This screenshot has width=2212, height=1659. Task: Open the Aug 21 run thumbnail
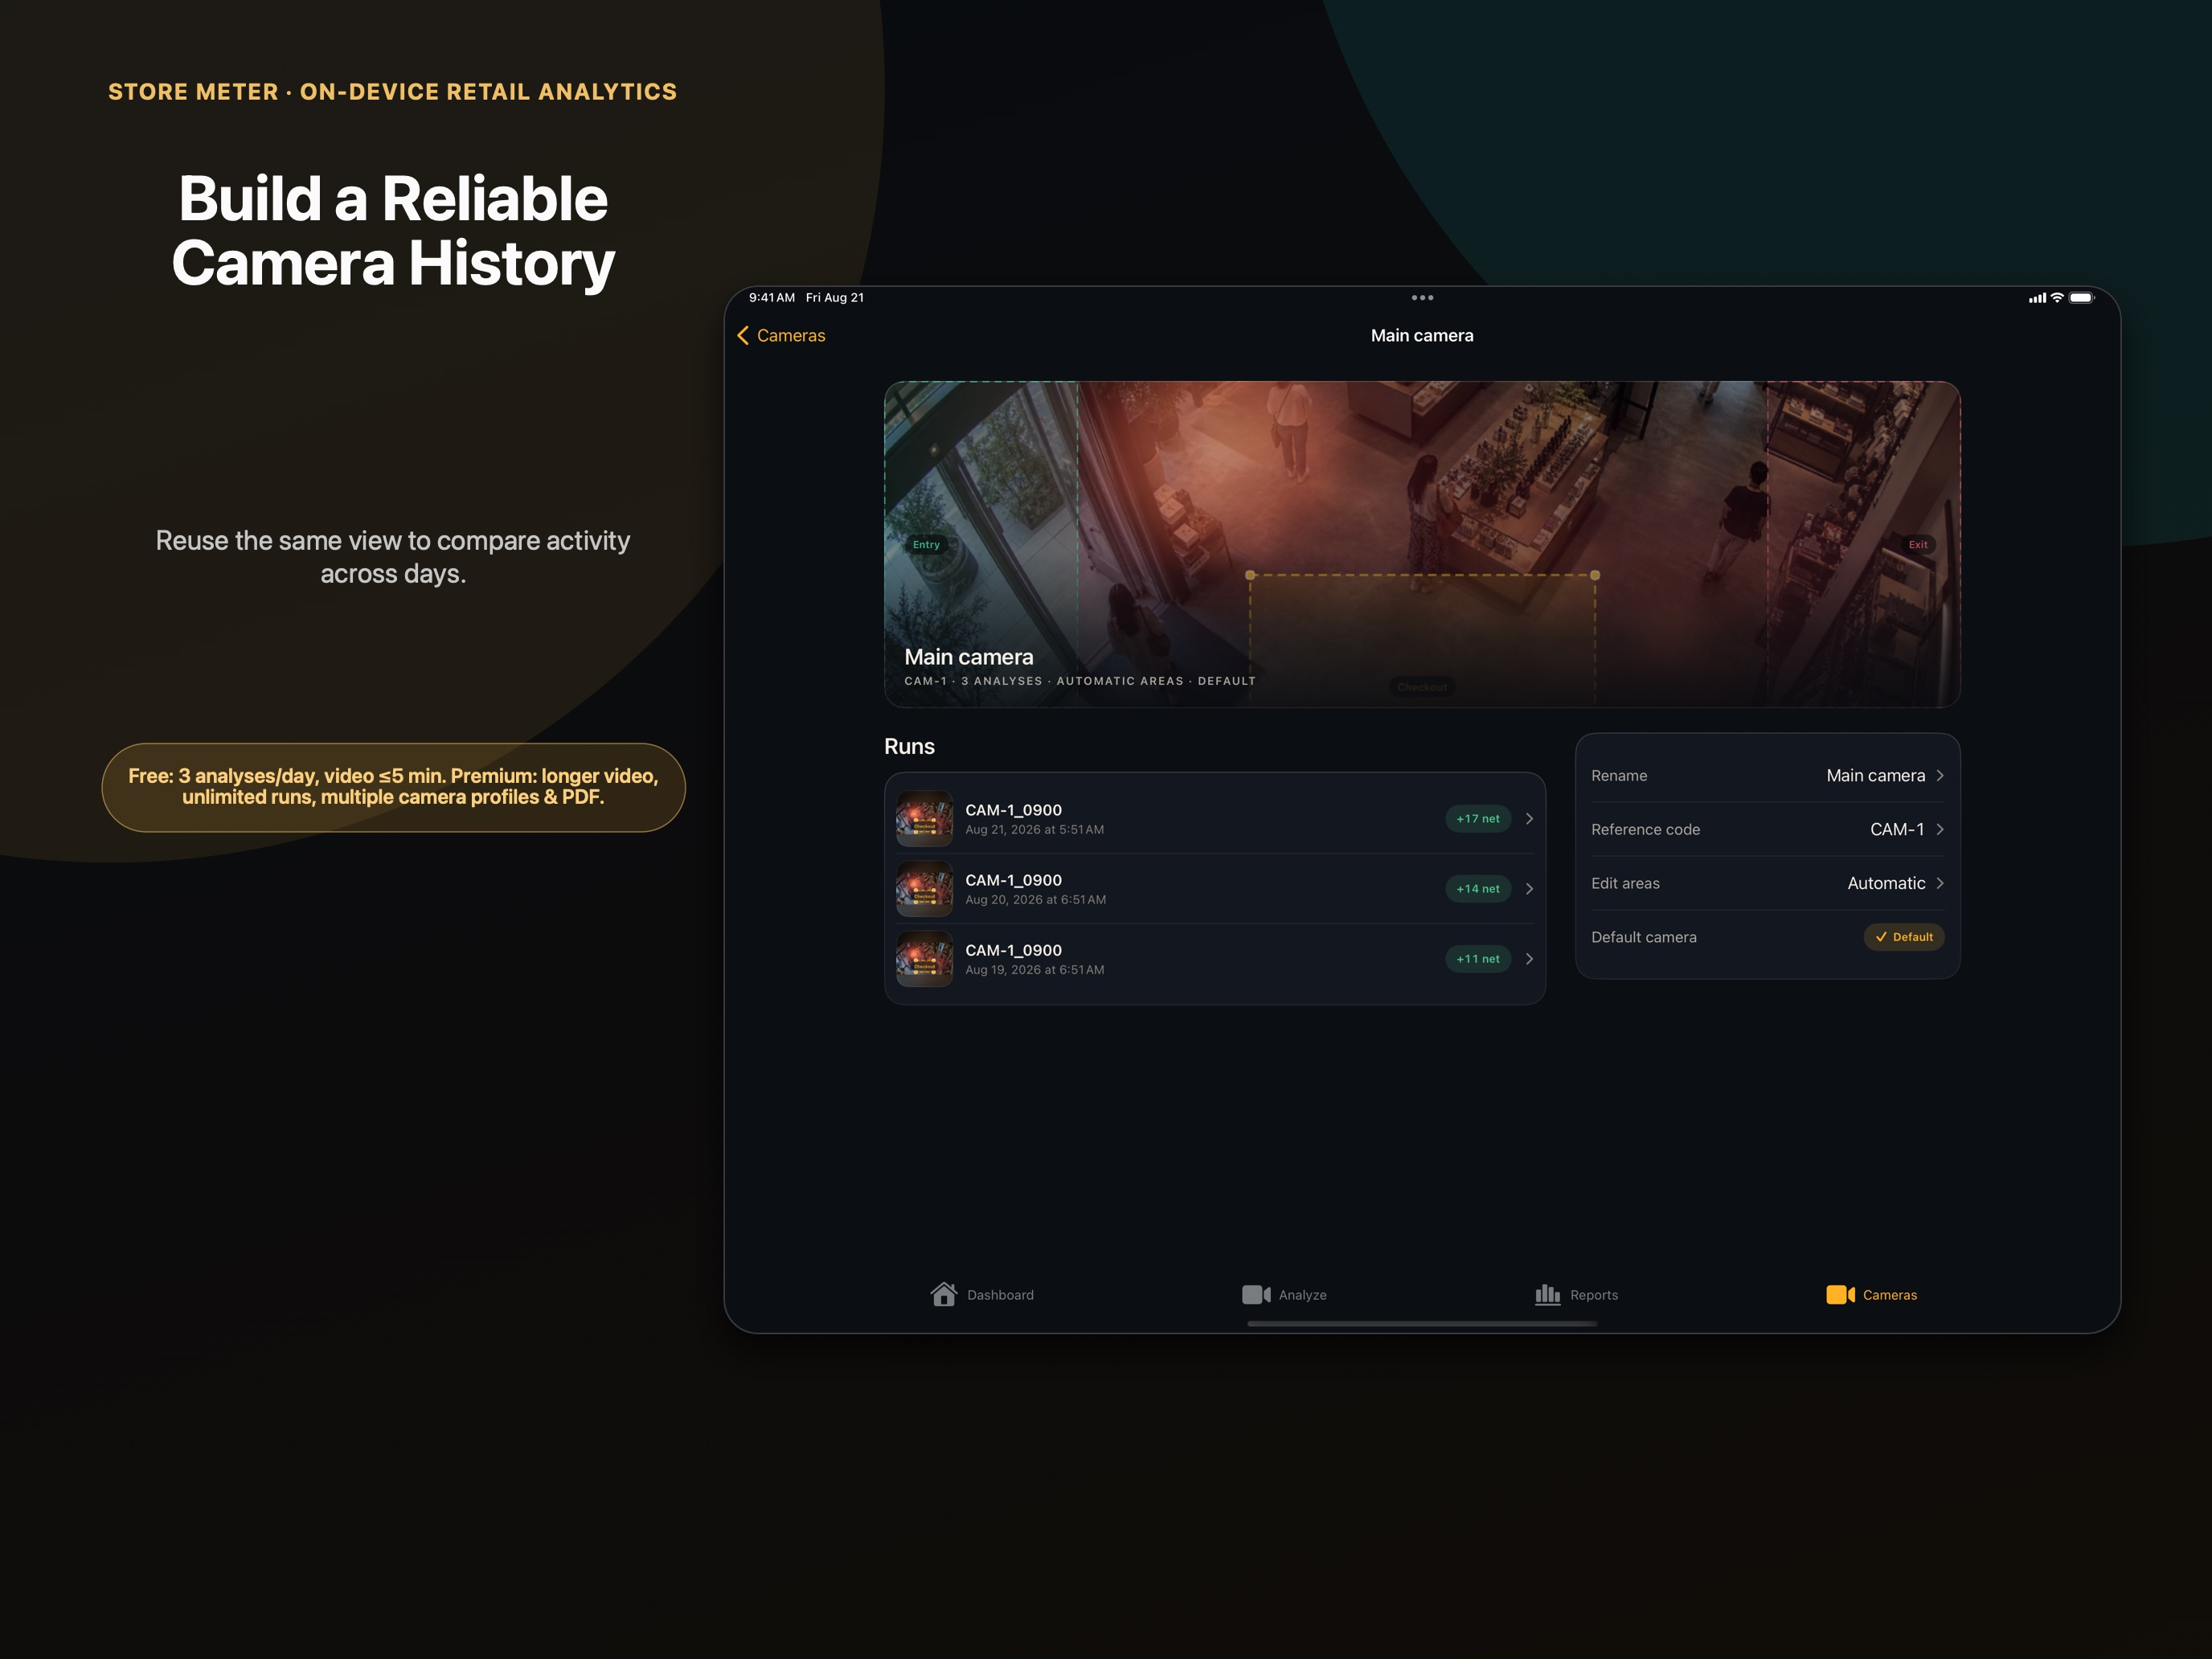click(x=924, y=819)
